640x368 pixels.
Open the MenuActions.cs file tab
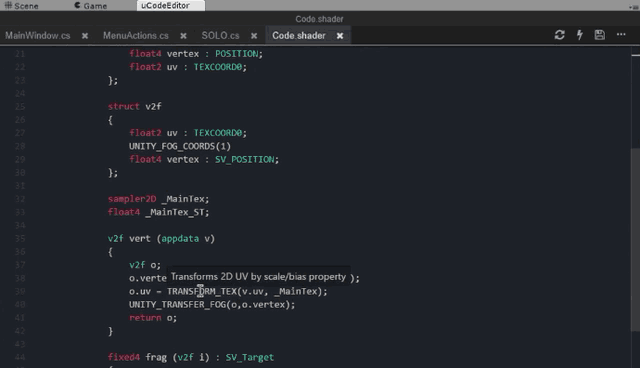tap(136, 35)
